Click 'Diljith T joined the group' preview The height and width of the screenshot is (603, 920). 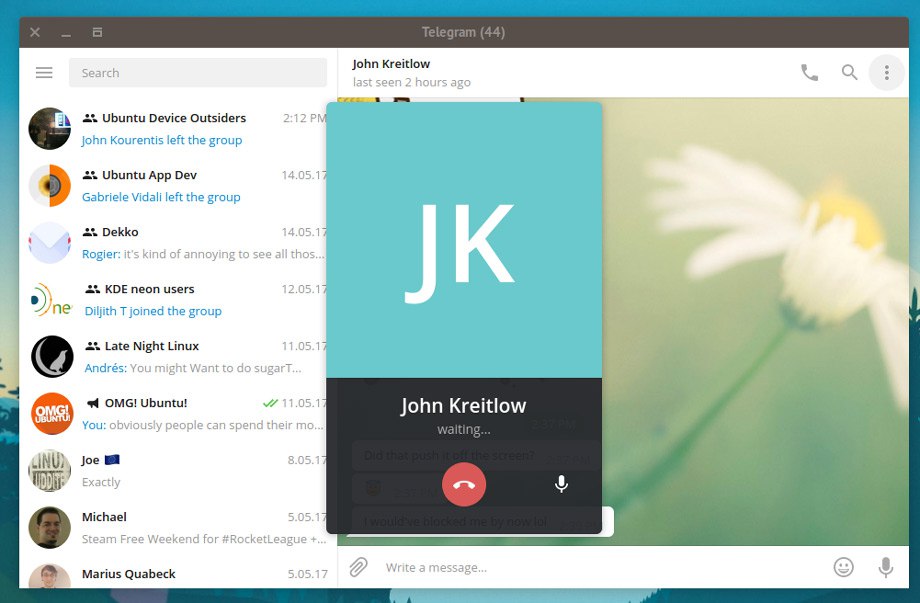pos(153,311)
